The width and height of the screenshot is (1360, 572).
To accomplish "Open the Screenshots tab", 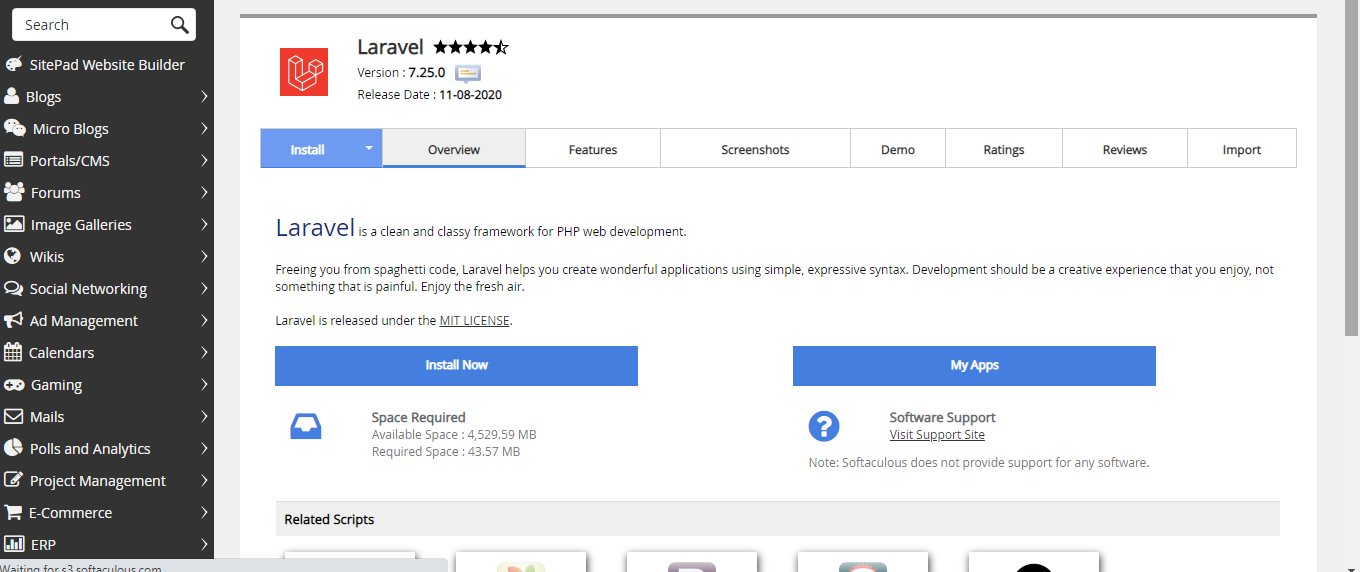I will [755, 149].
